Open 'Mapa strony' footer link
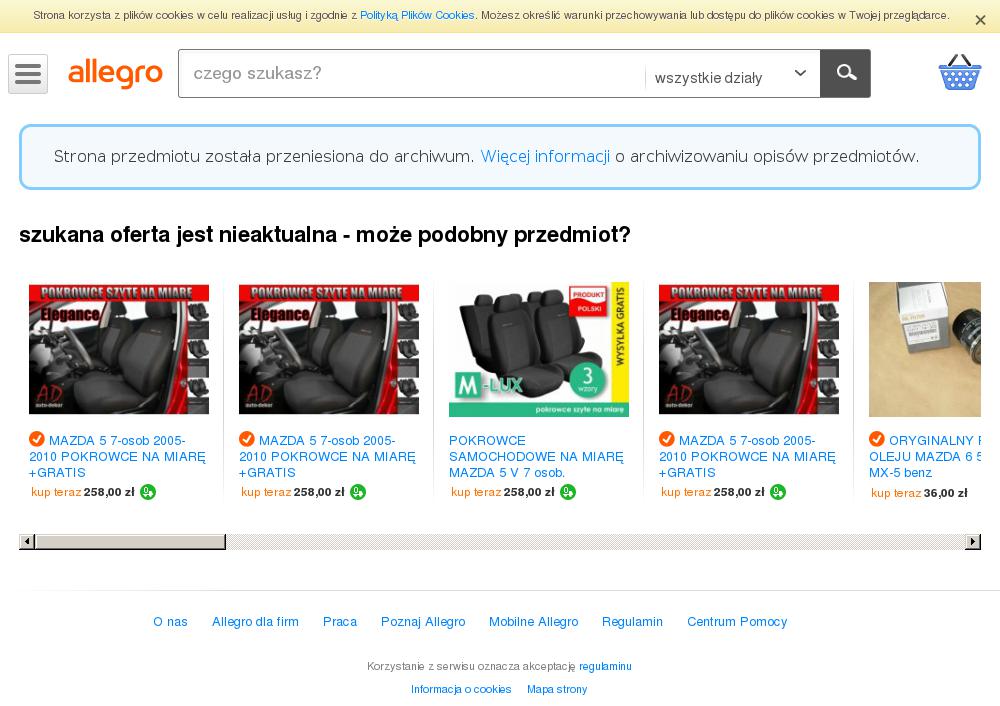Screen dimensions: 1000x706 click(557, 689)
